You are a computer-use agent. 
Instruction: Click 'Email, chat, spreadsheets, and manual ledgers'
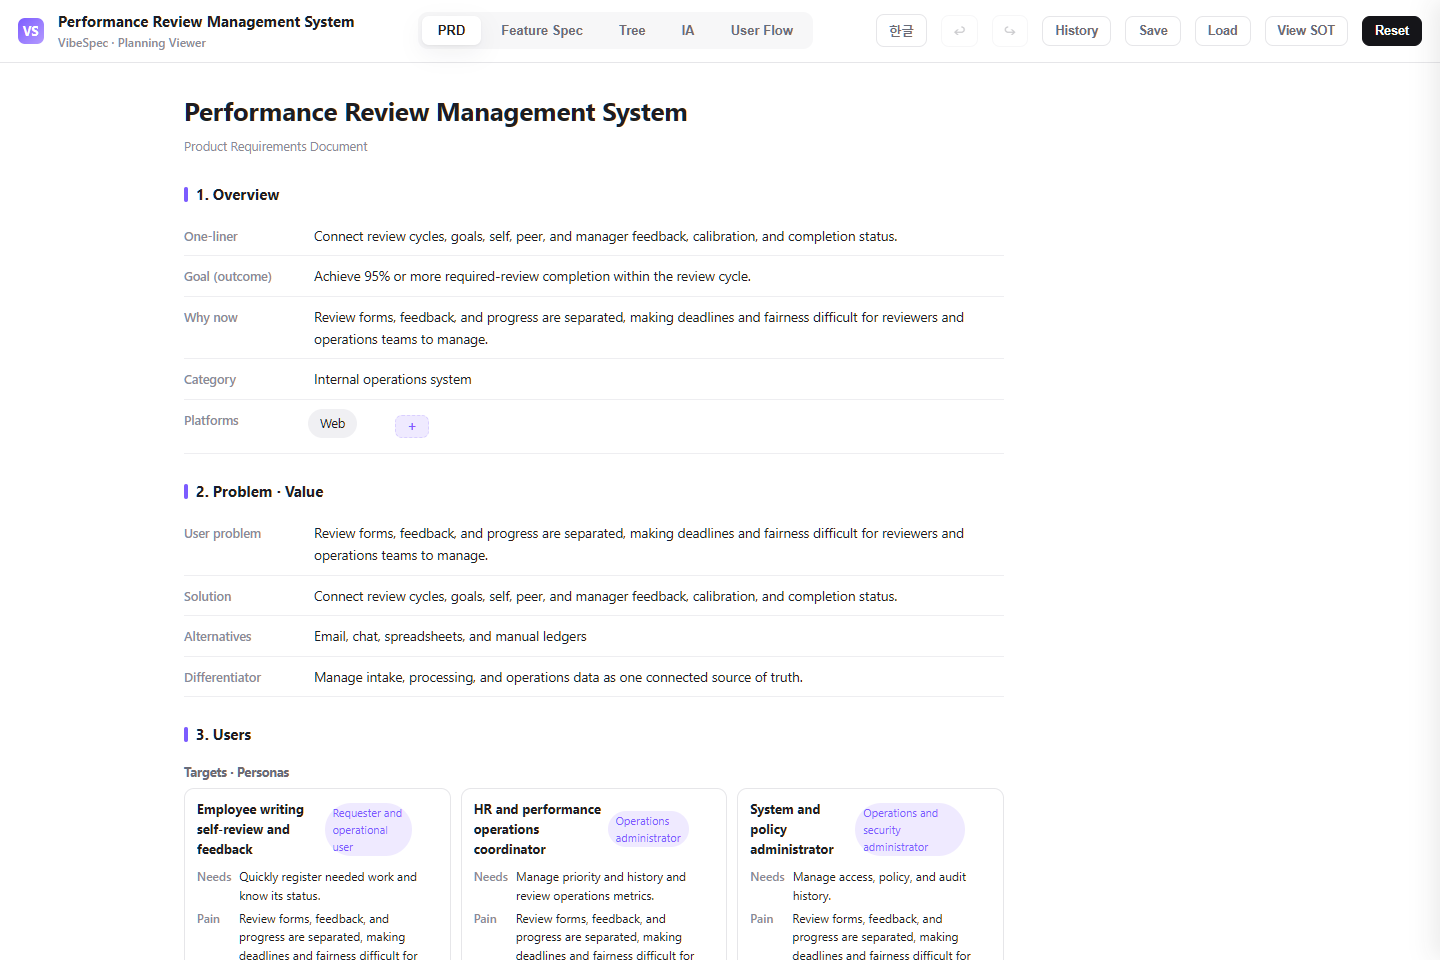pyautogui.click(x=450, y=637)
